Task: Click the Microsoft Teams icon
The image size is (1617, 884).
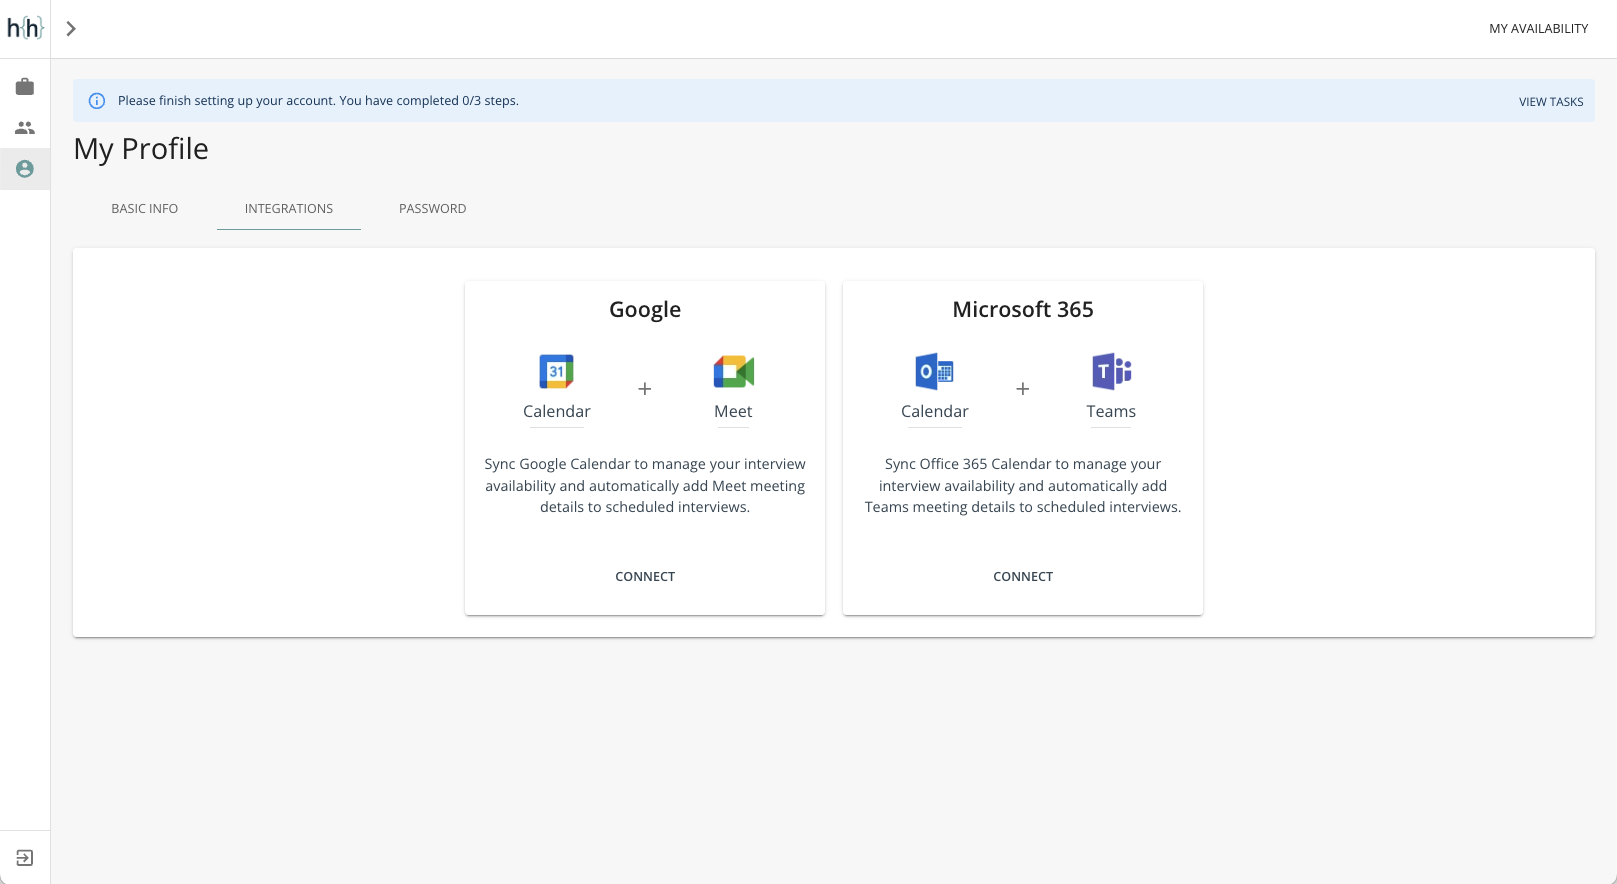Action: (1111, 371)
